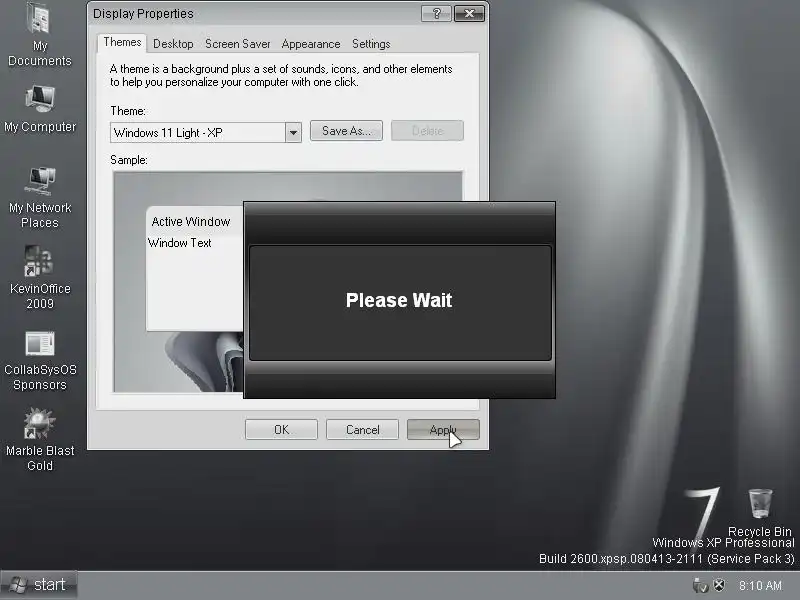The width and height of the screenshot is (800, 600).
Task: Select the My Computer desktop icon
Action: pos(40,109)
